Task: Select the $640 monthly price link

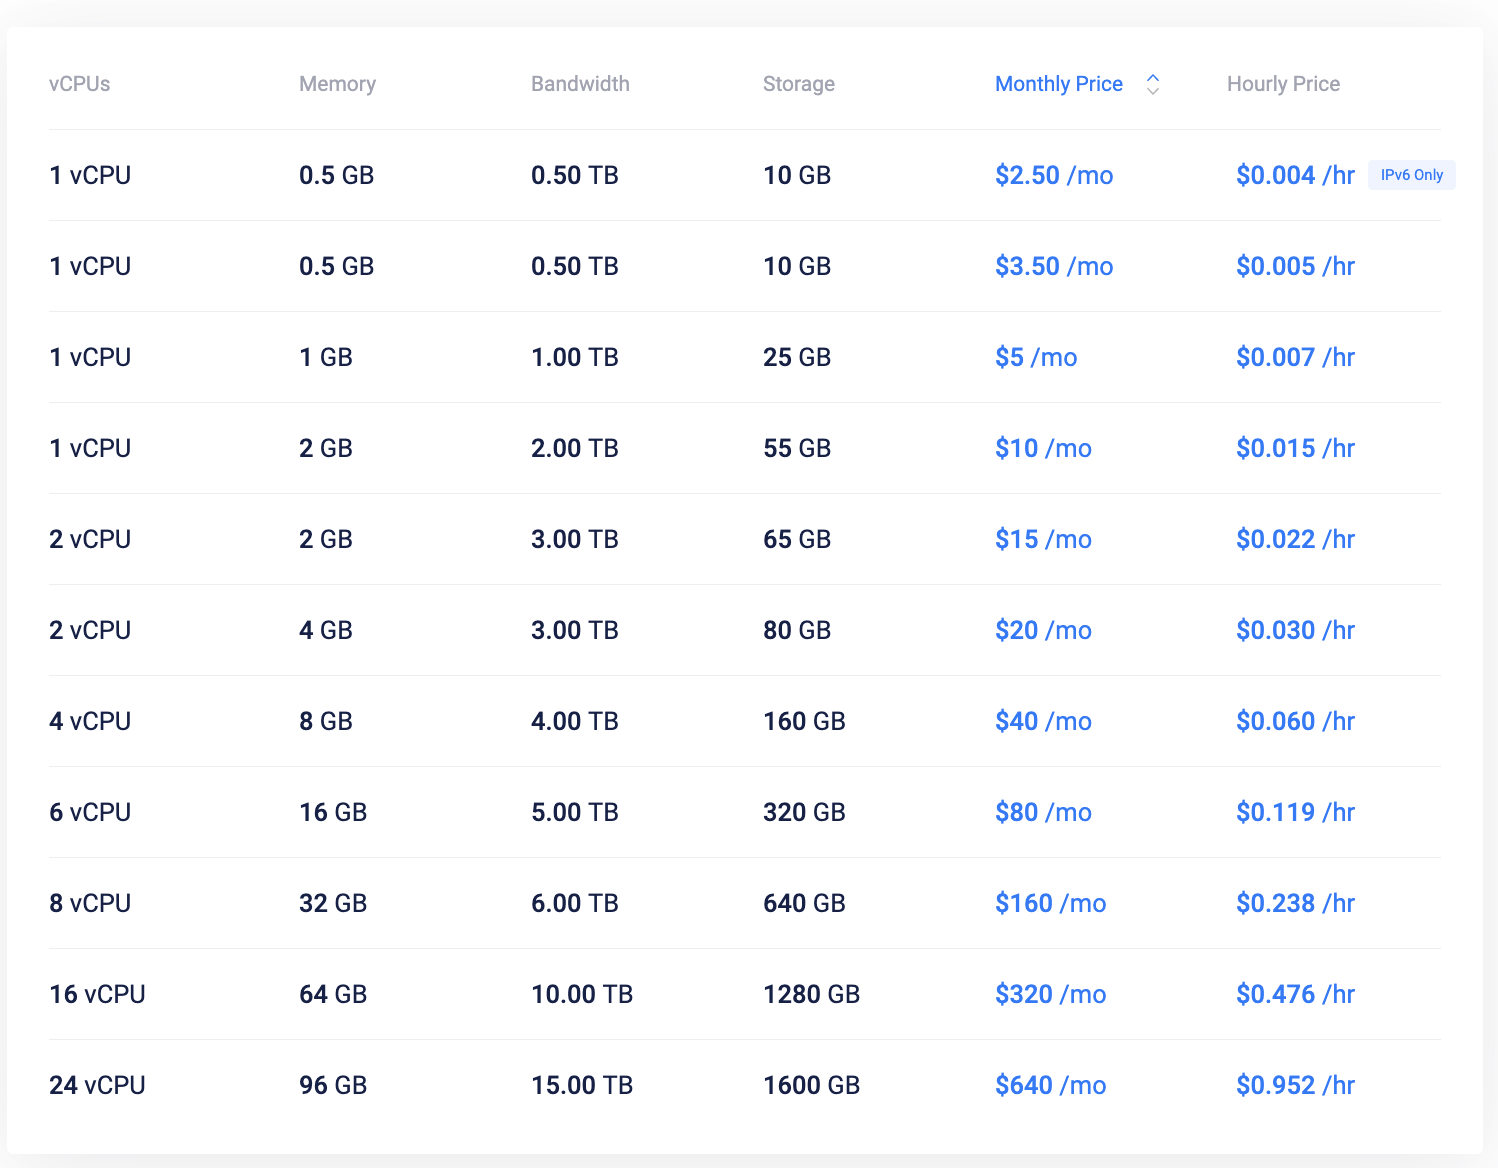Action: tap(1050, 1085)
